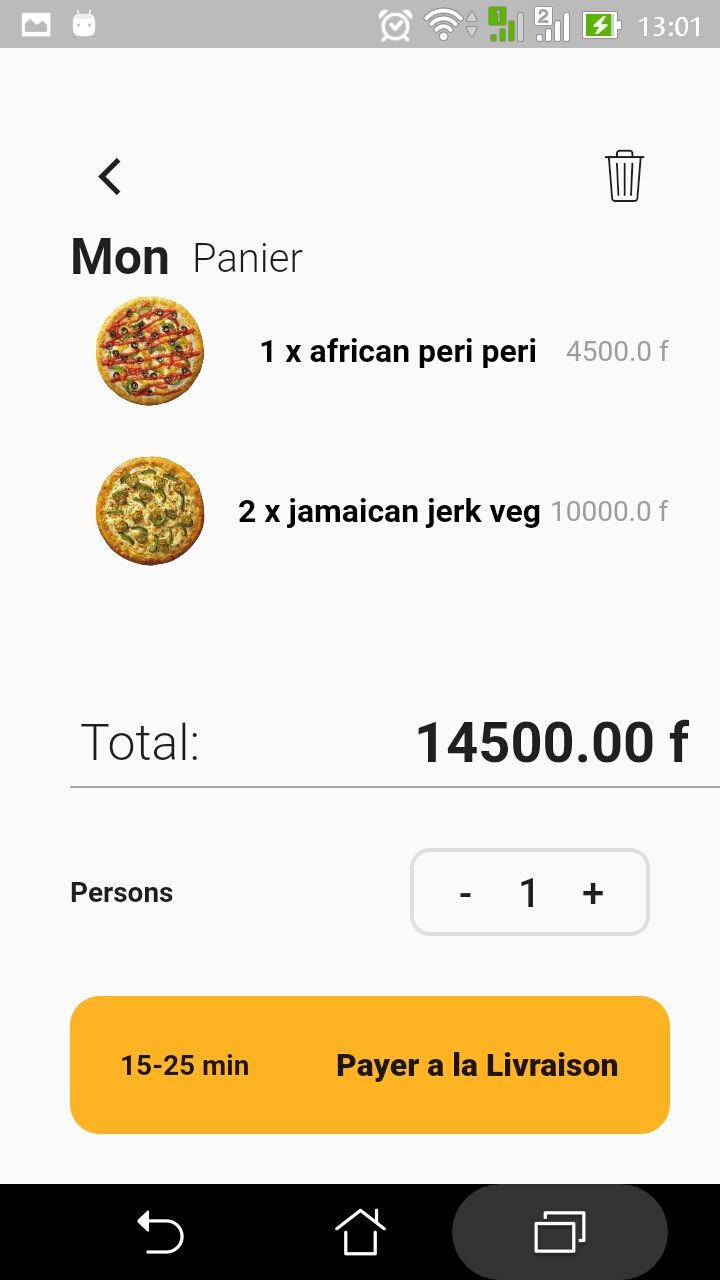
Task: Select the 2 x jamaican jerk veg item
Action: click(389, 511)
